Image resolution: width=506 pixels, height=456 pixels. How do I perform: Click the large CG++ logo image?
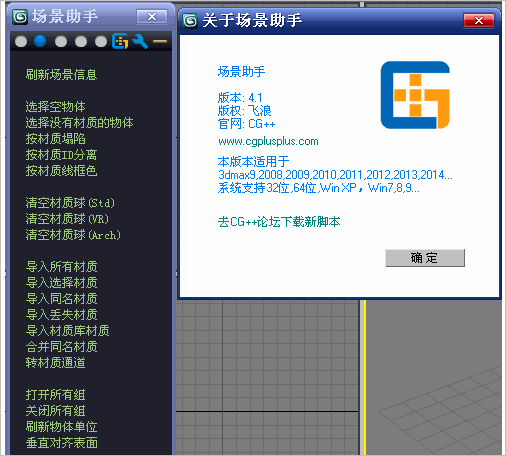pyautogui.click(x=415, y=95)
